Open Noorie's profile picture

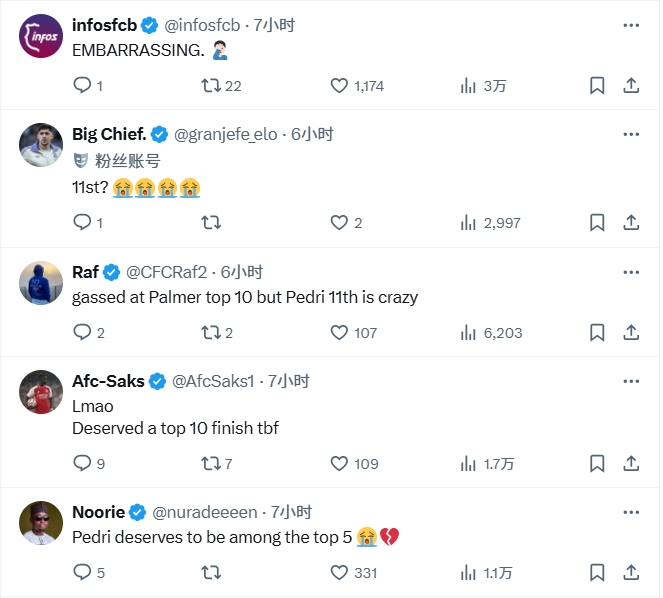(x=42, y=522)
